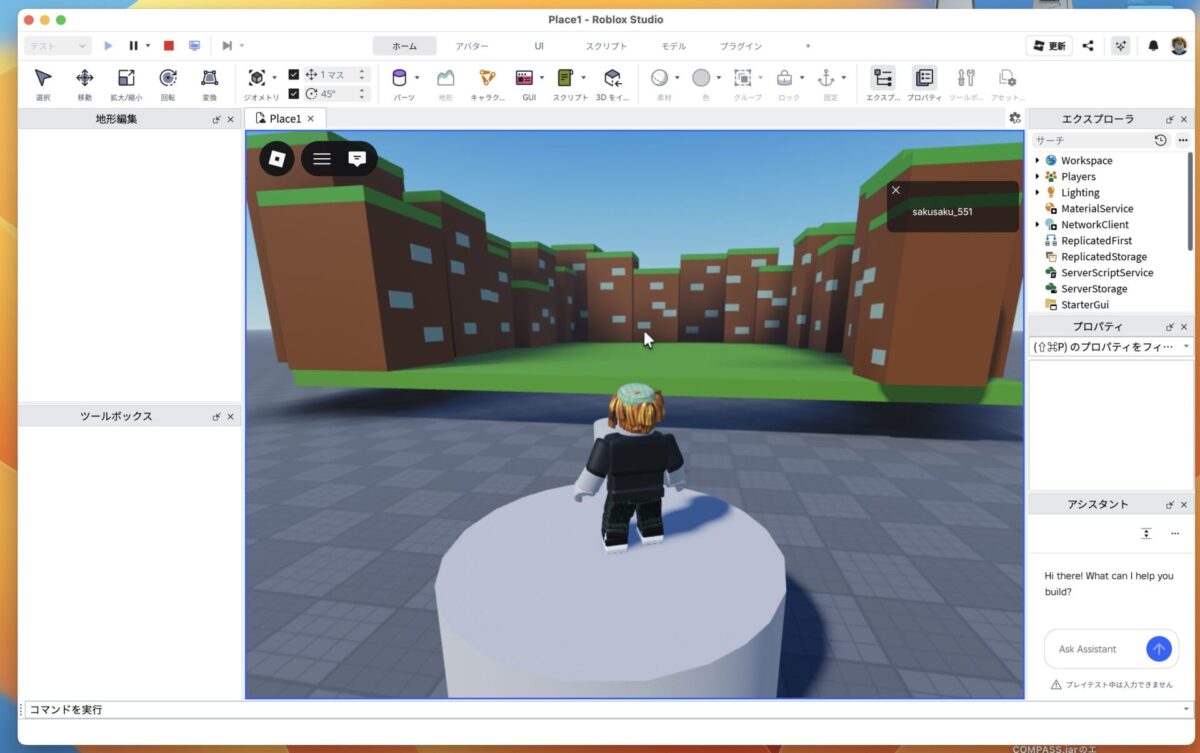The width and height of the screenshot is (1200, 753).
Task: Open the プラグイン ribbon tab
Action: coord(741,46)
